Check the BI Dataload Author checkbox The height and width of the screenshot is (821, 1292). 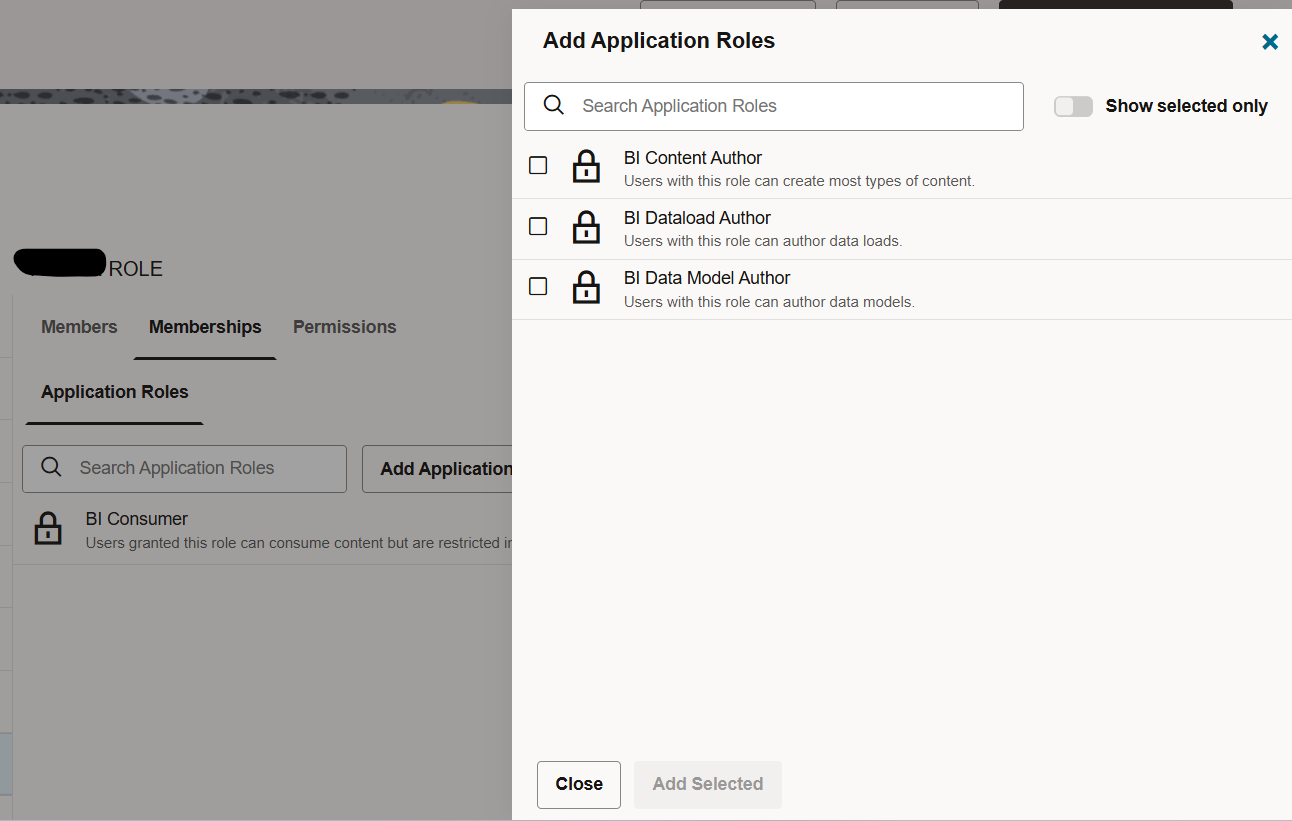pyautogui.click(x=538, y=226)
